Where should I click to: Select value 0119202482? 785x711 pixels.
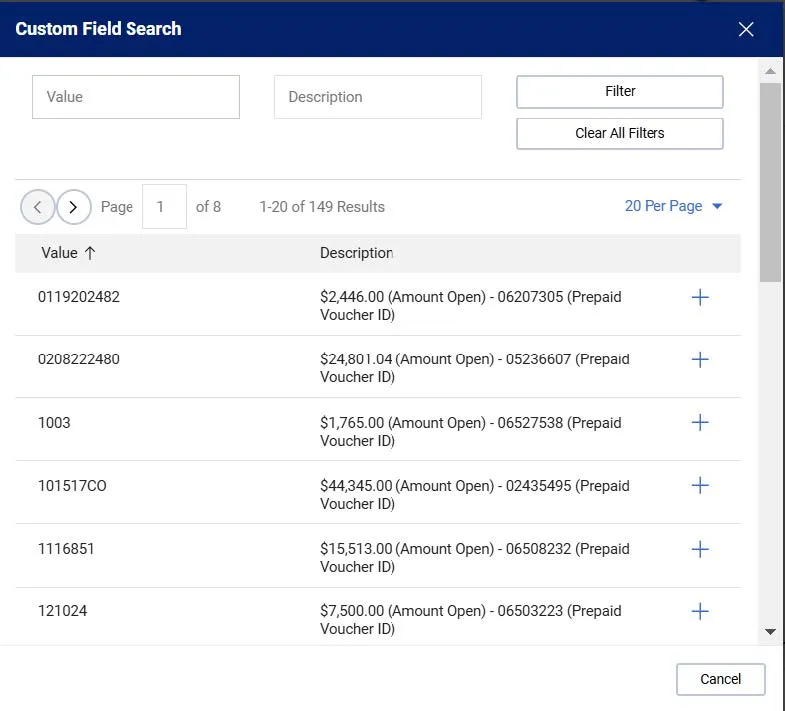(x=79, y=297)
